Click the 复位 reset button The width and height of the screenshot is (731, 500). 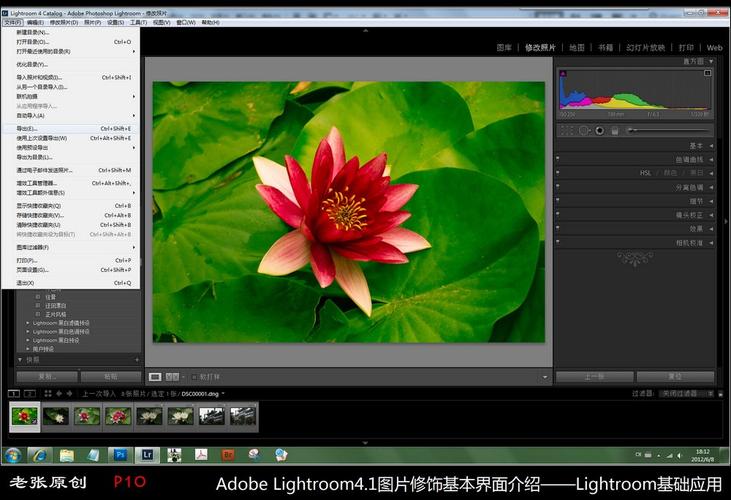675,377
